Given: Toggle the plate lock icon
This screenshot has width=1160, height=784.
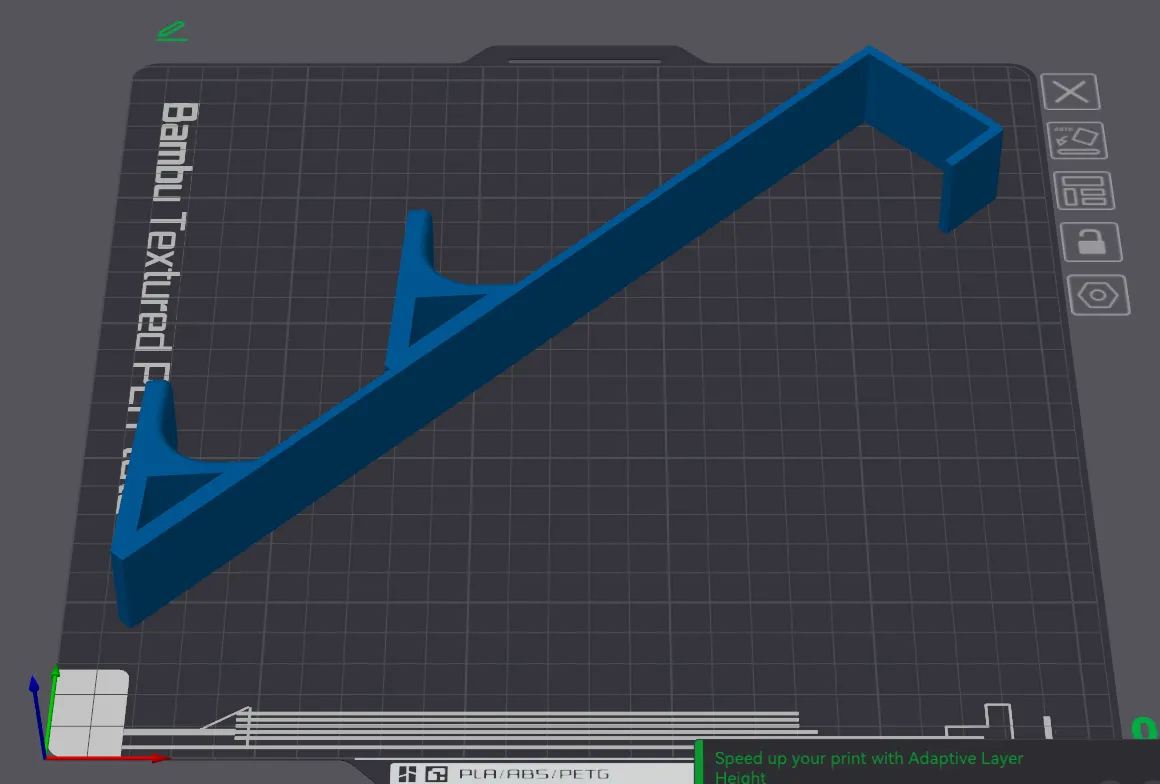Looking at the screenshot, I should (x=1091, y=242).
